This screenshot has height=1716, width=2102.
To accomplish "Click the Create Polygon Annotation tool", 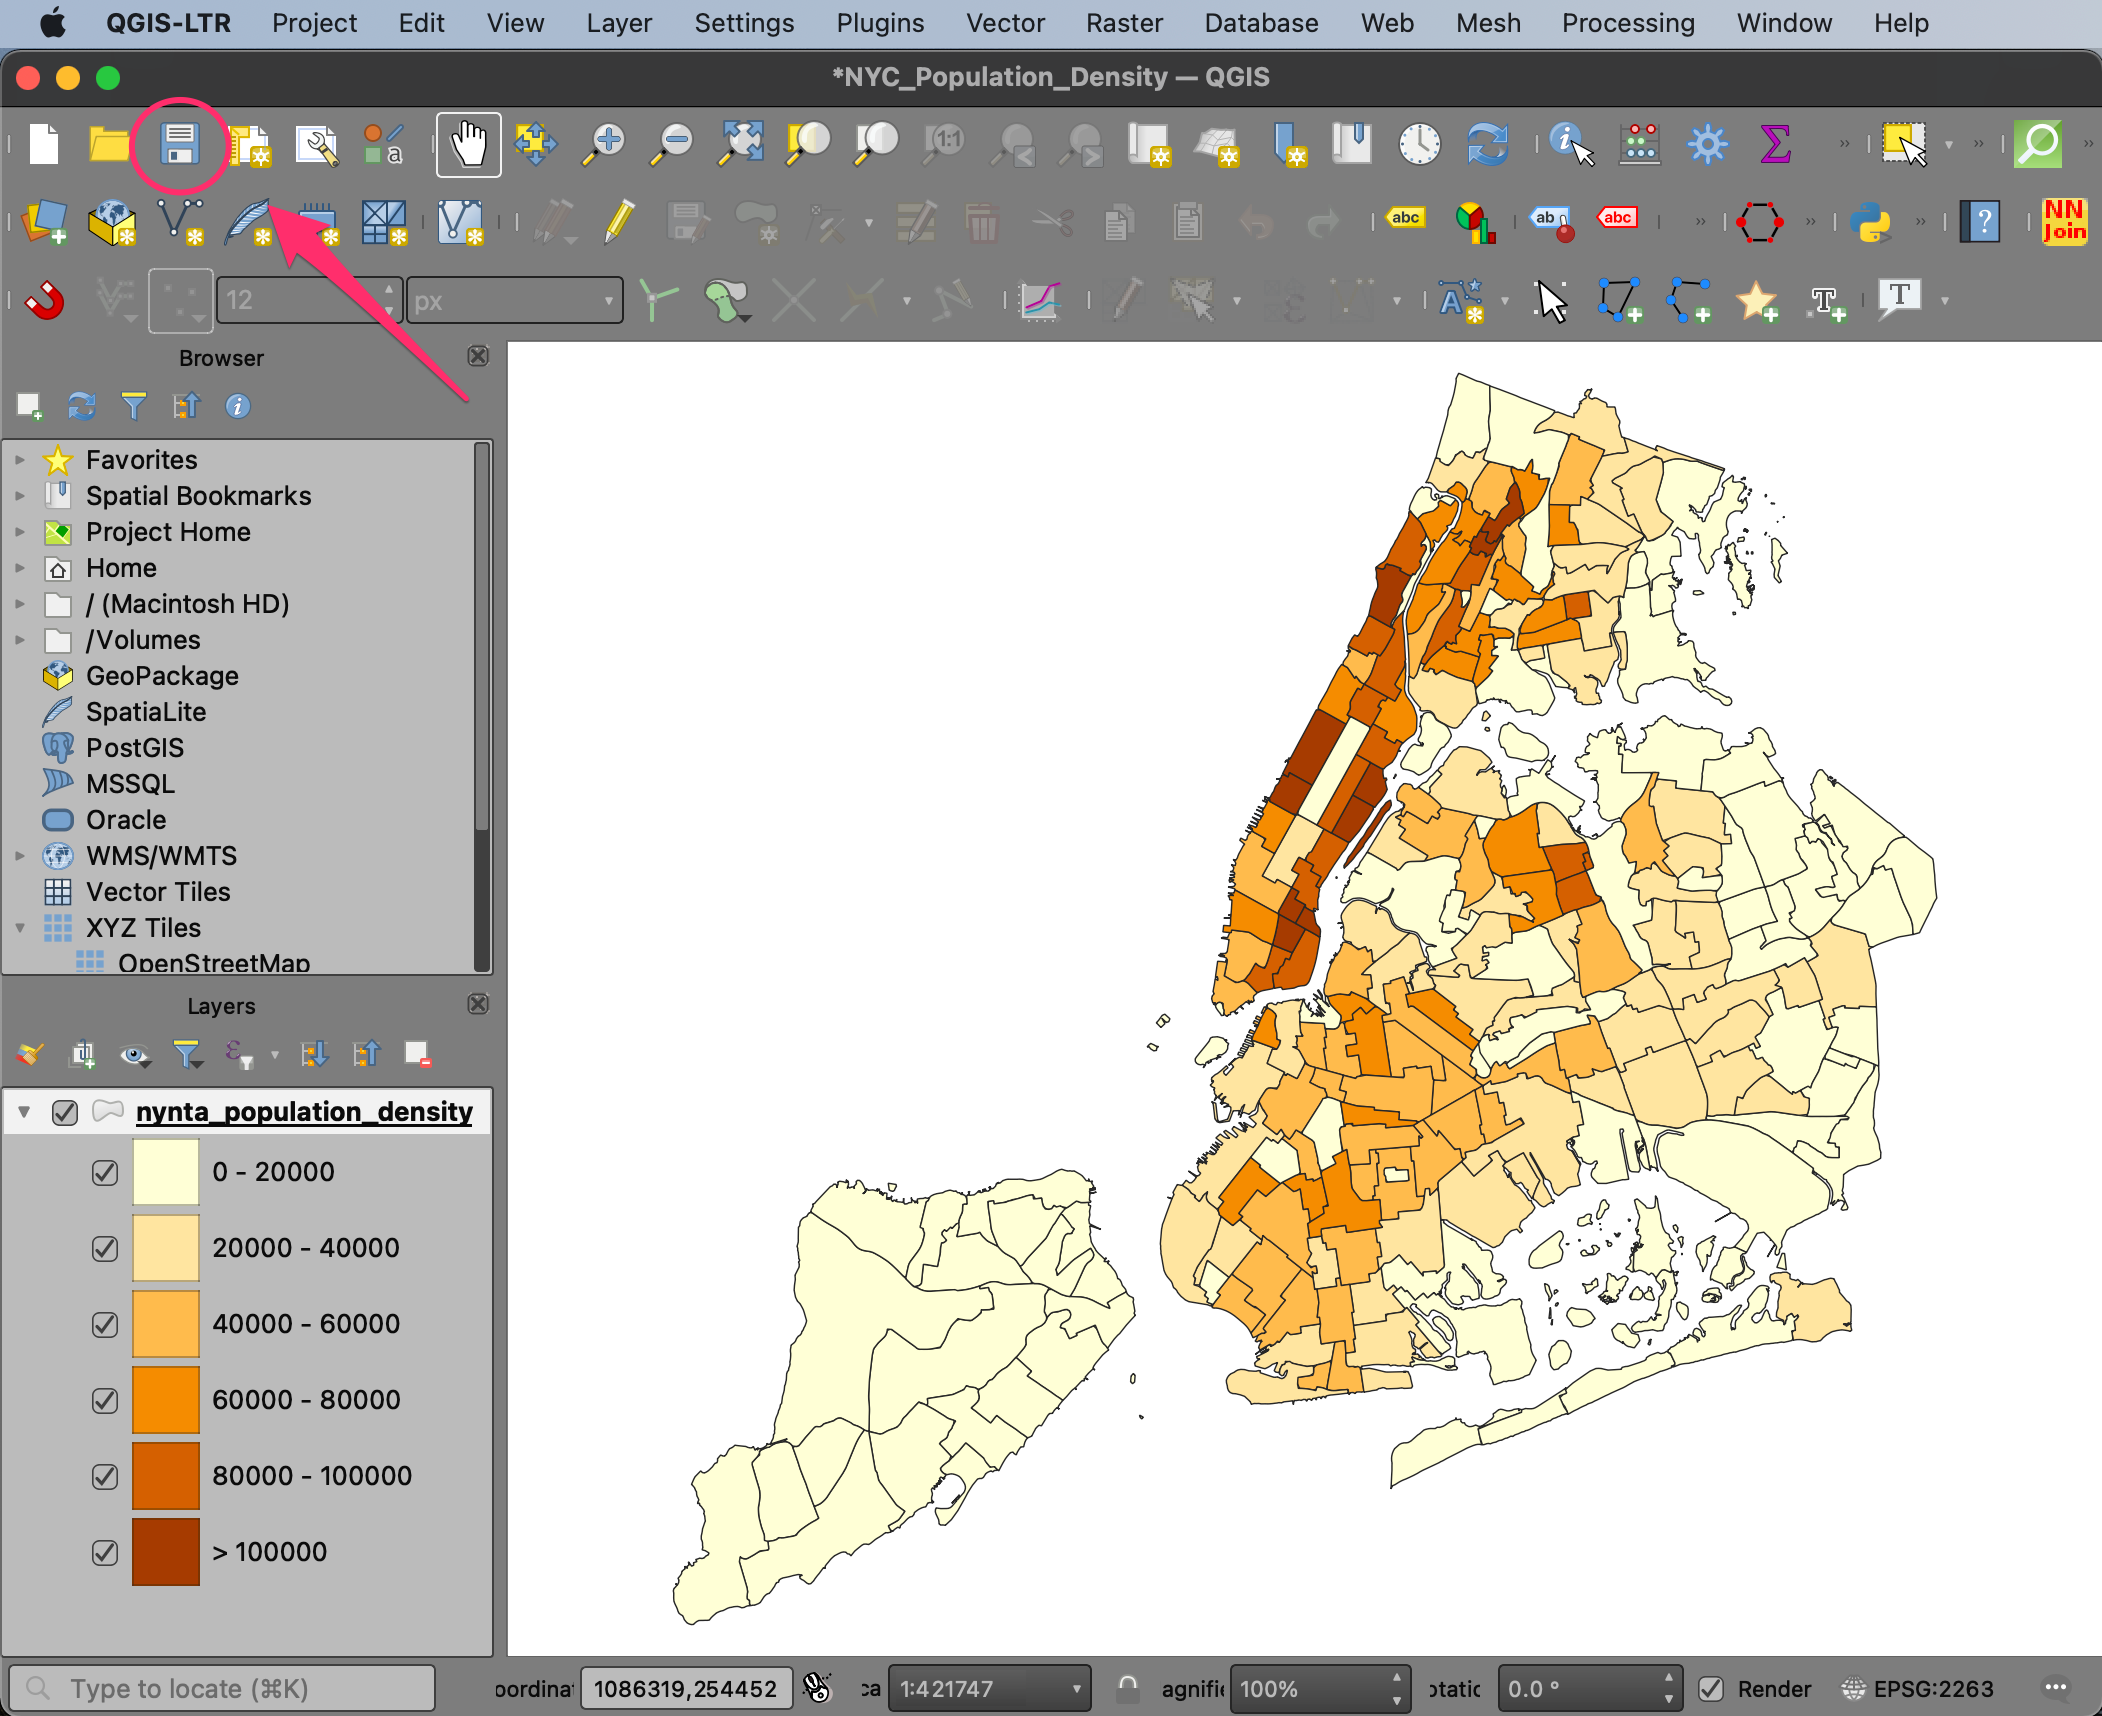I will click(1619, 300).
